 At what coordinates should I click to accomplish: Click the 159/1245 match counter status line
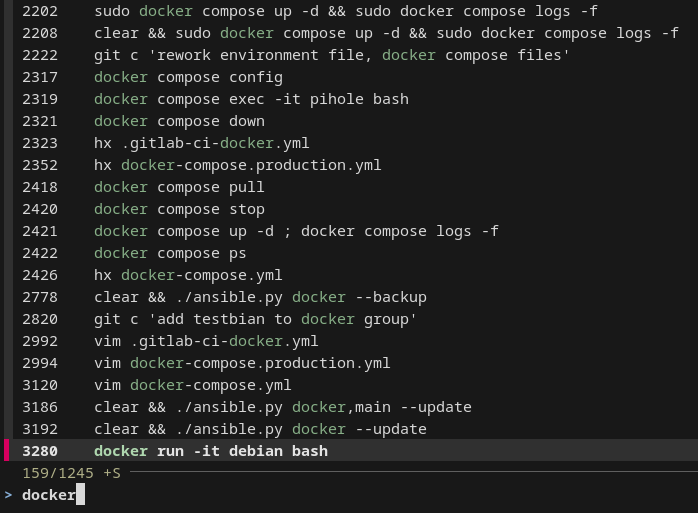click(70, 473)
